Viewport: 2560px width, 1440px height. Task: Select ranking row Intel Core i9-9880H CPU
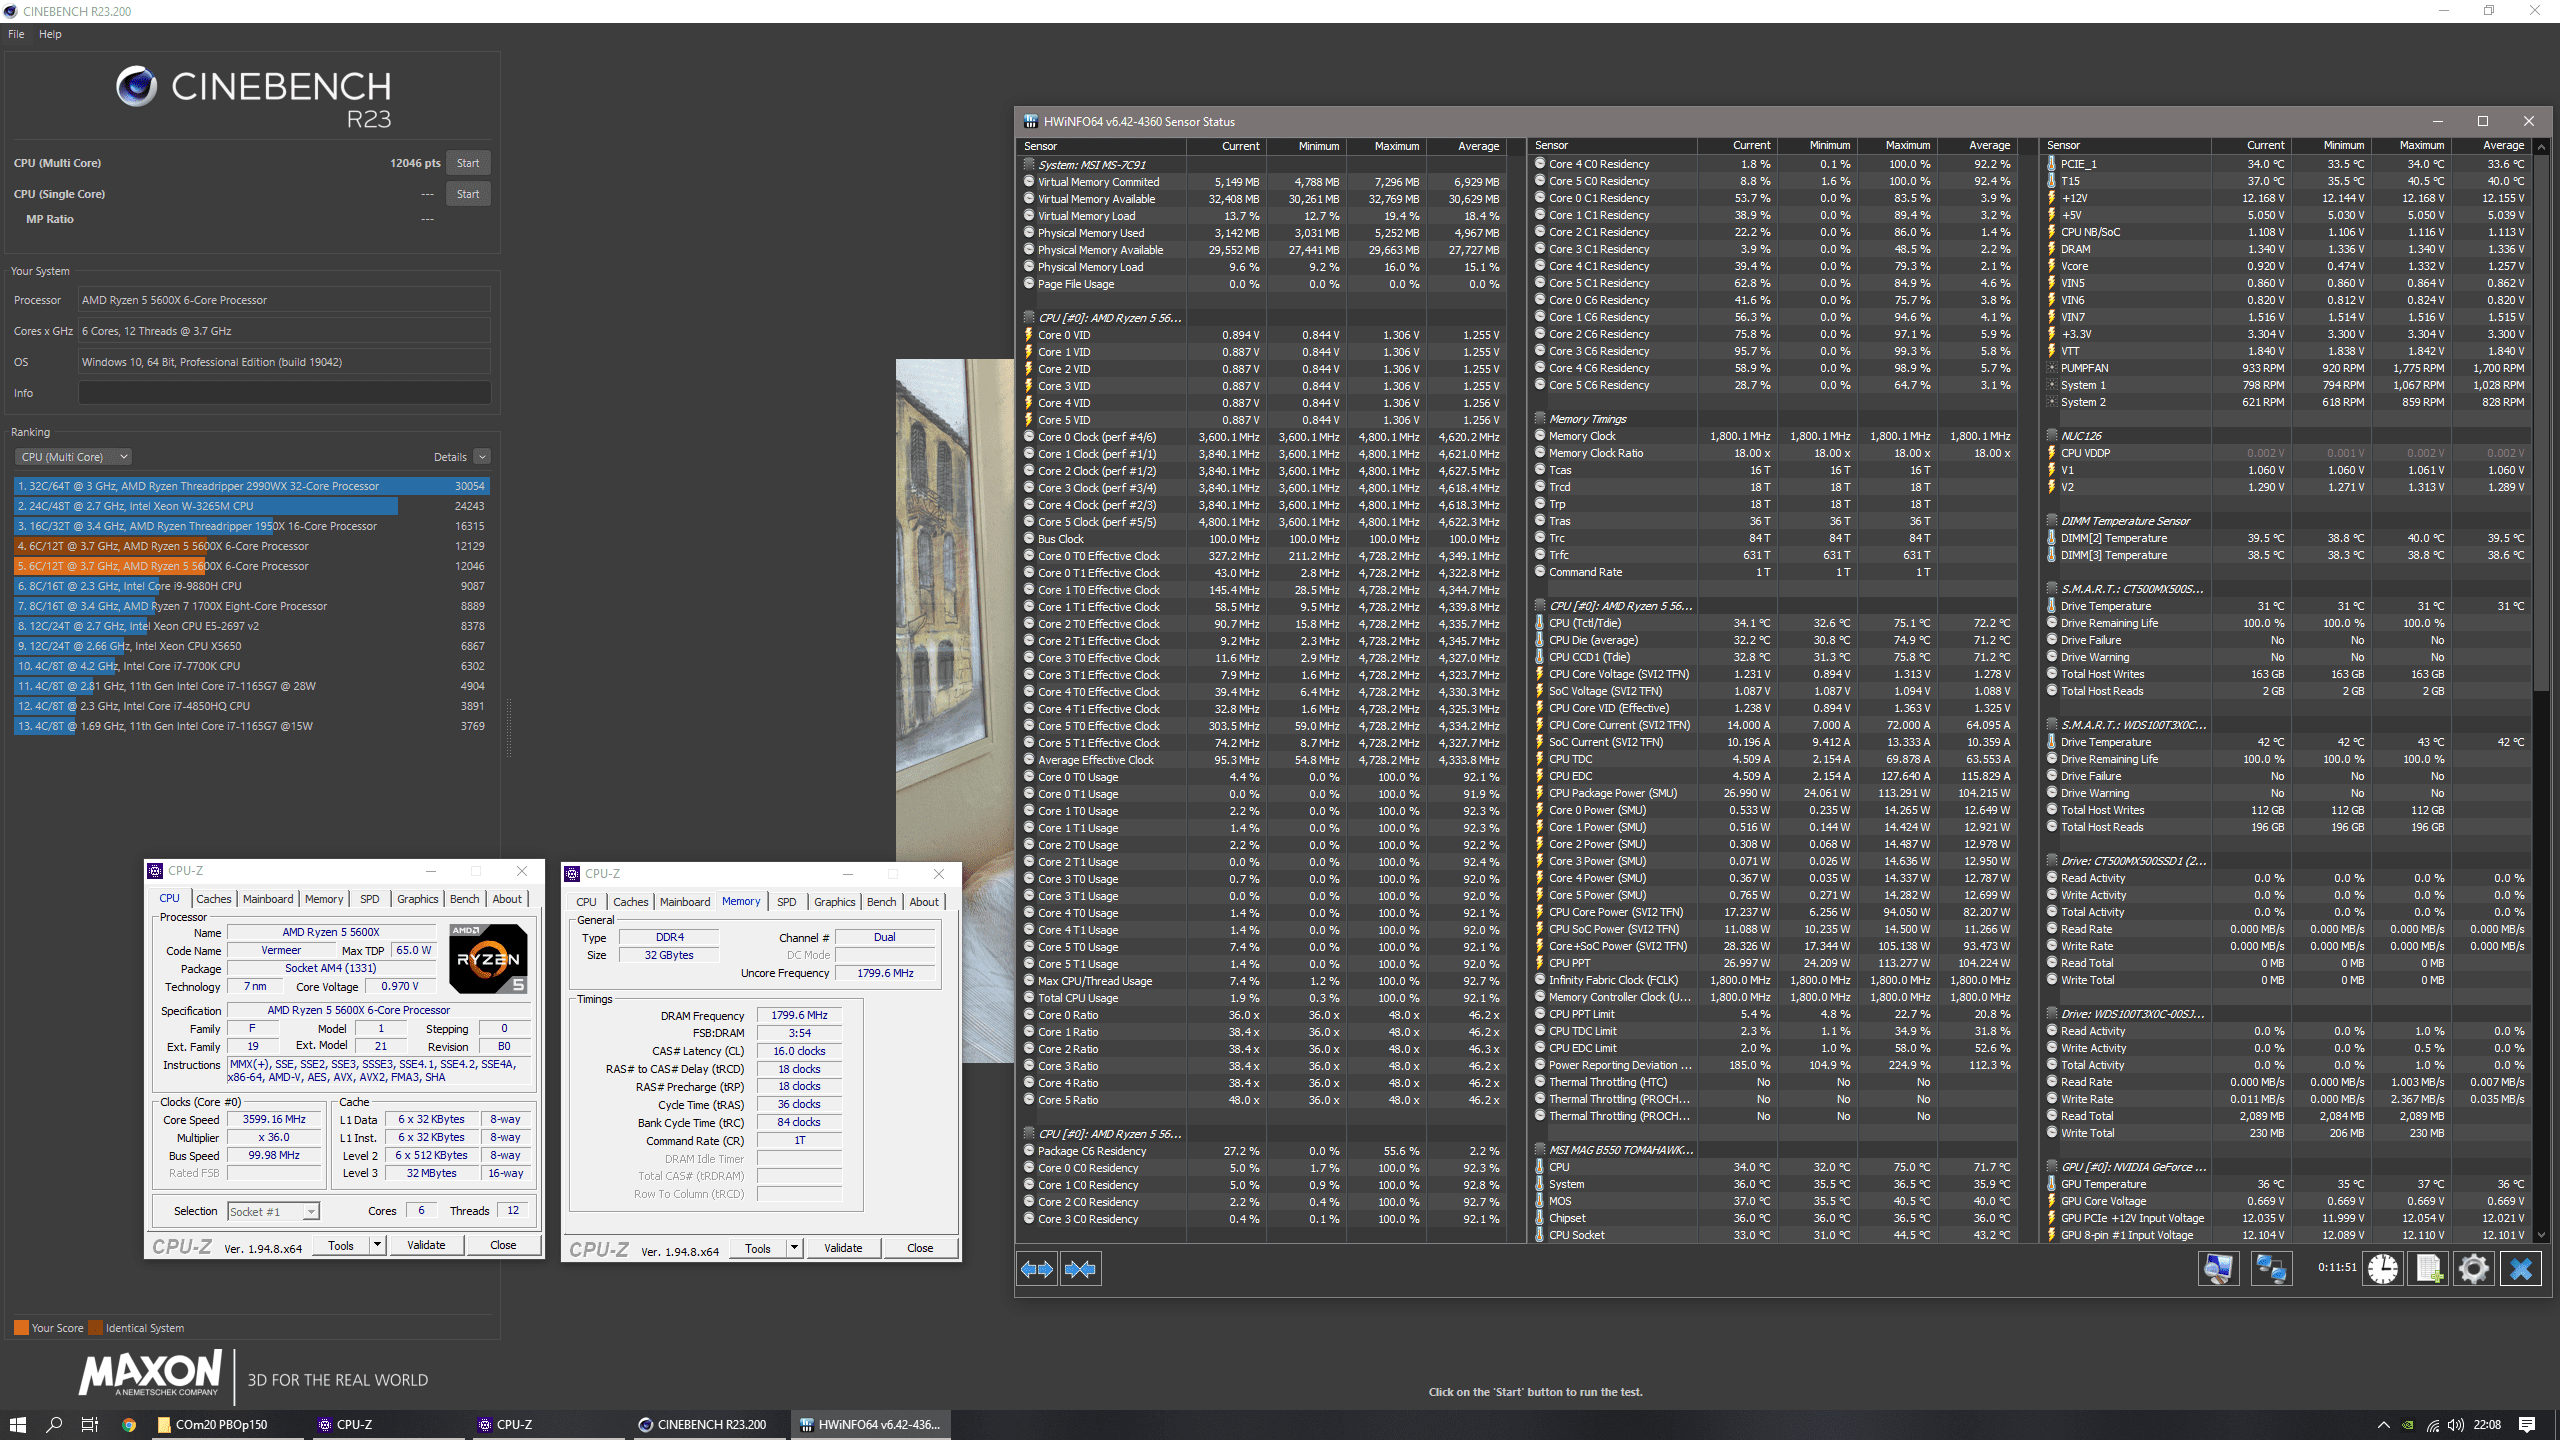(x=250, y=586)
